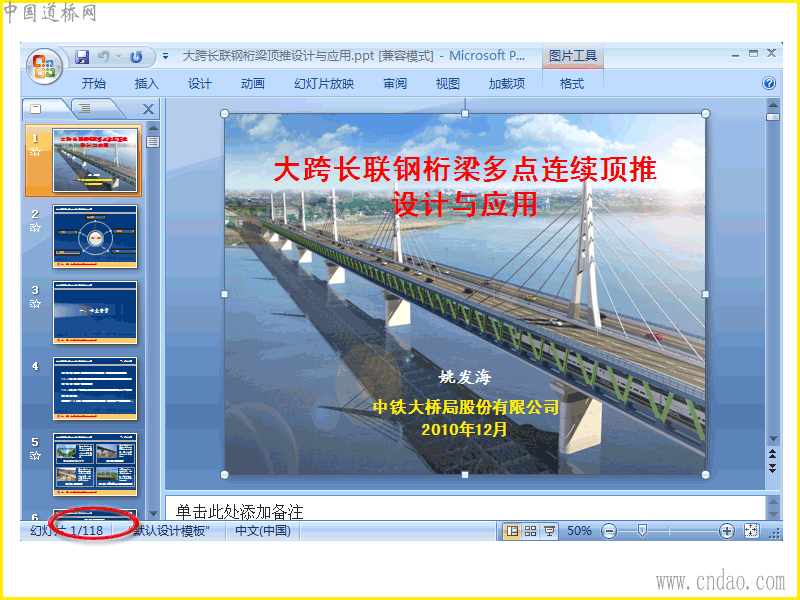Open the 幻灯片放映 ribbon tab
800x600 pixels.
coord(324,84)
